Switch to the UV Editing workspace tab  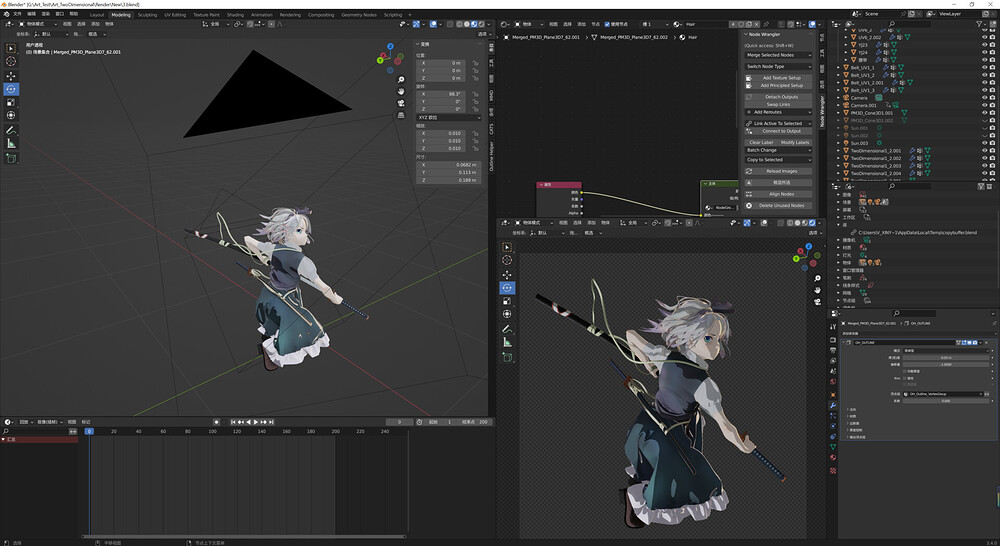[x=175, y=15]
